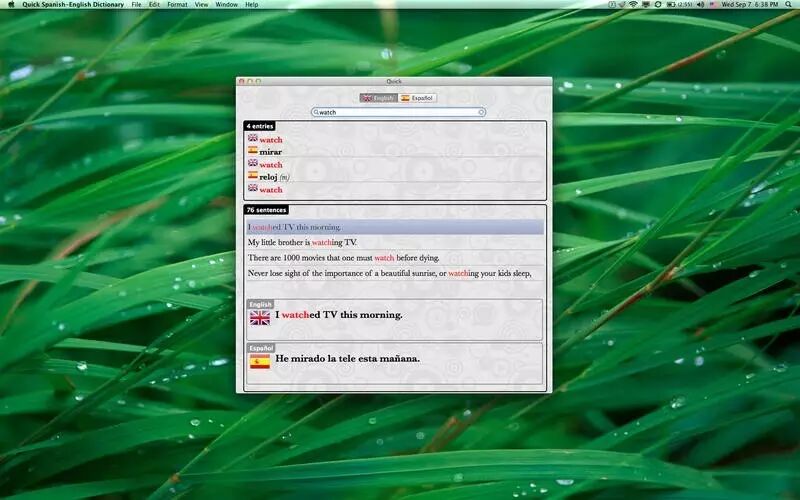The width and height of the screenshot is (800, 500).
Task: Select the 'watch' entry directly above 'mirar'
Action: tap(271, 140)
